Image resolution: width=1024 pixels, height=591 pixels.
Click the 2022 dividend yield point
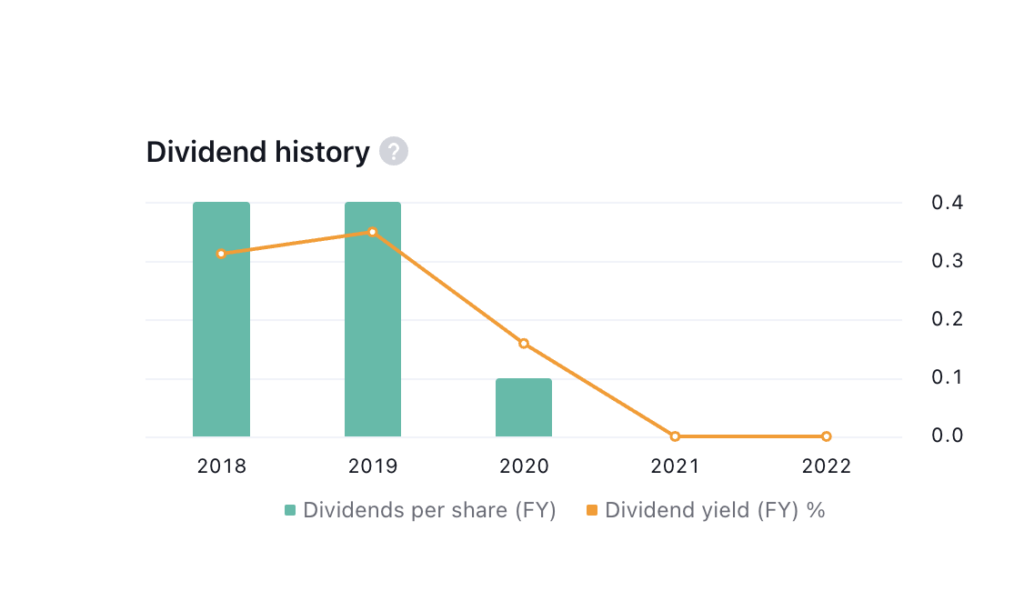[827, 436]
